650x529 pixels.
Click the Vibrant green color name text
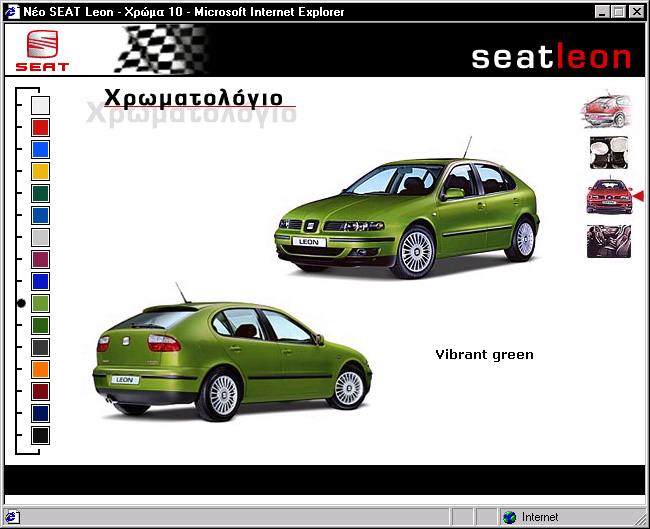pos(484,355)
